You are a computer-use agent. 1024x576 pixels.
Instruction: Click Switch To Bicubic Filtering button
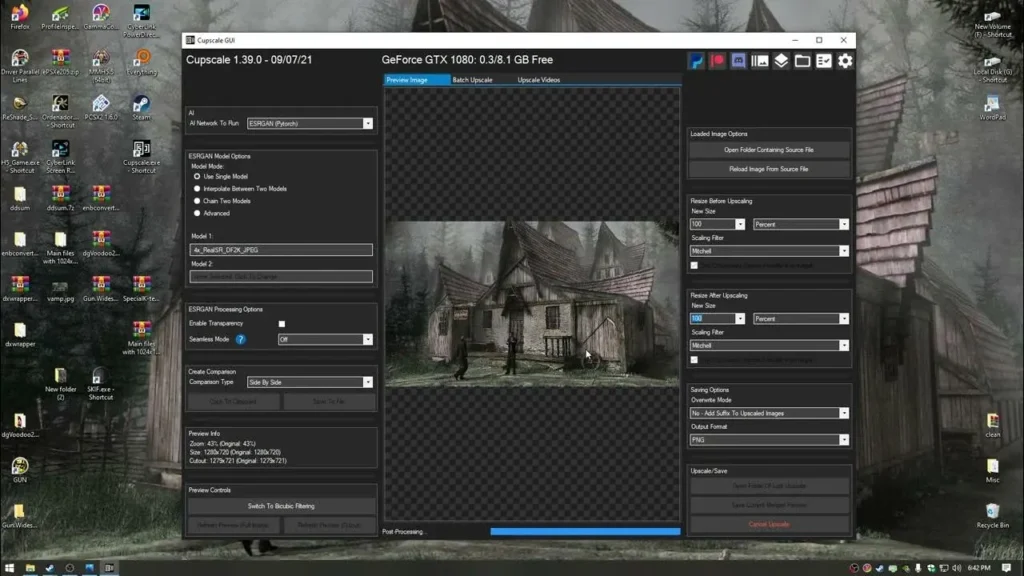(x=281, y=506)
